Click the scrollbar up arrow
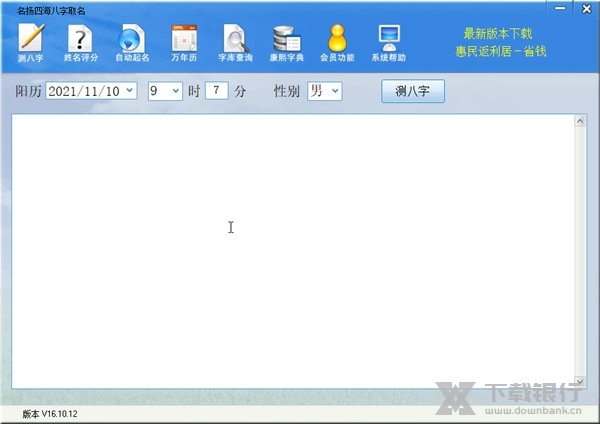The image size is (600, 424). 580,121
